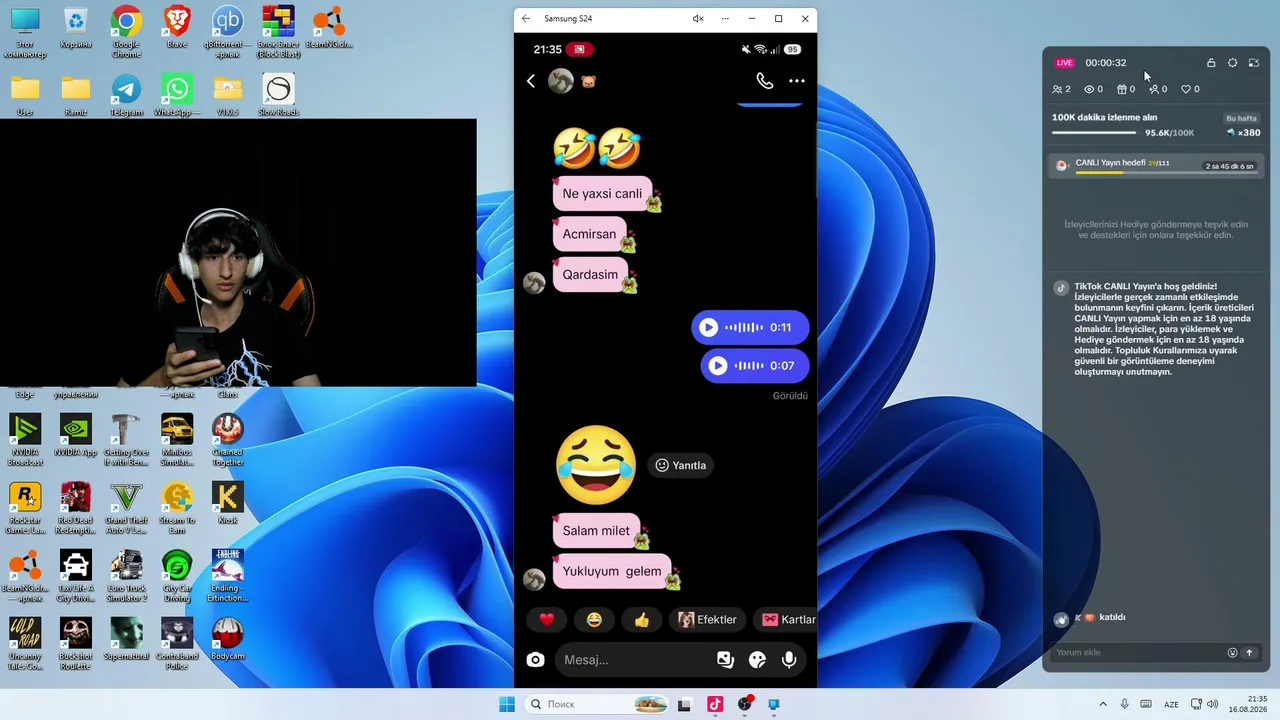
Task: Open emoji picker in comment box
Action: [1232, 653]
